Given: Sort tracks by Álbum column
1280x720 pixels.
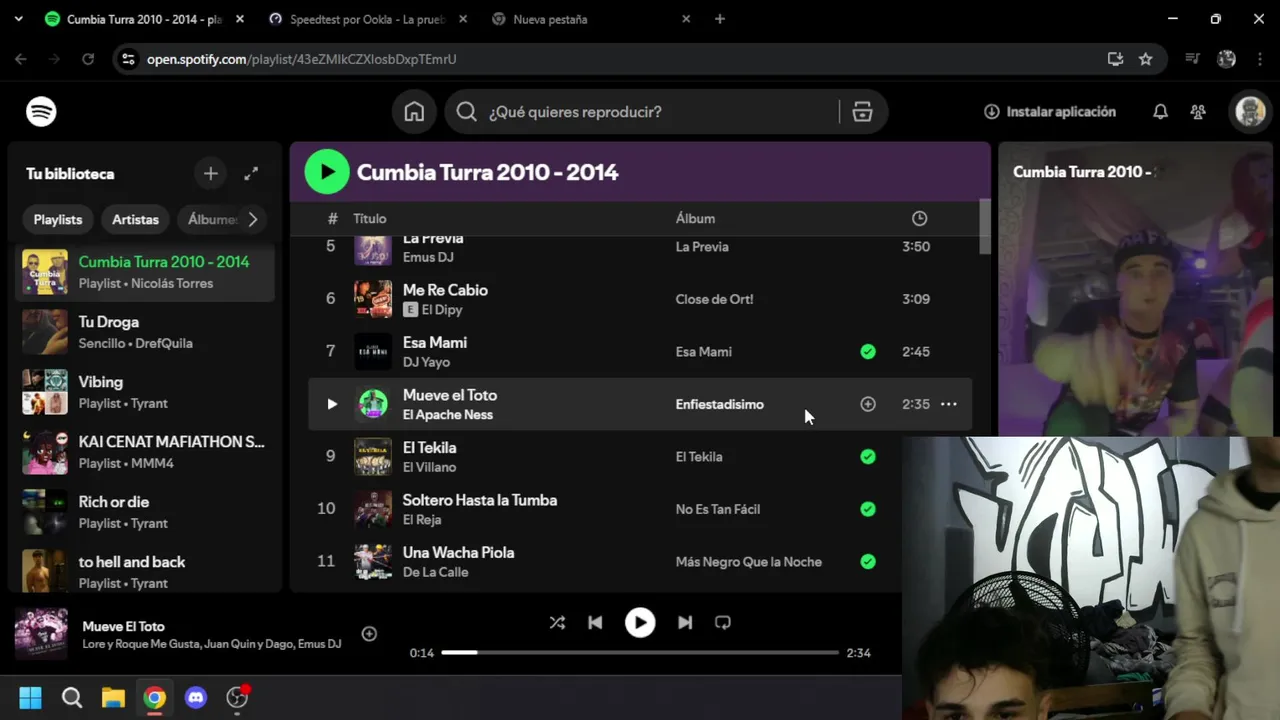Looking at the screenshot, I should 695,219.
